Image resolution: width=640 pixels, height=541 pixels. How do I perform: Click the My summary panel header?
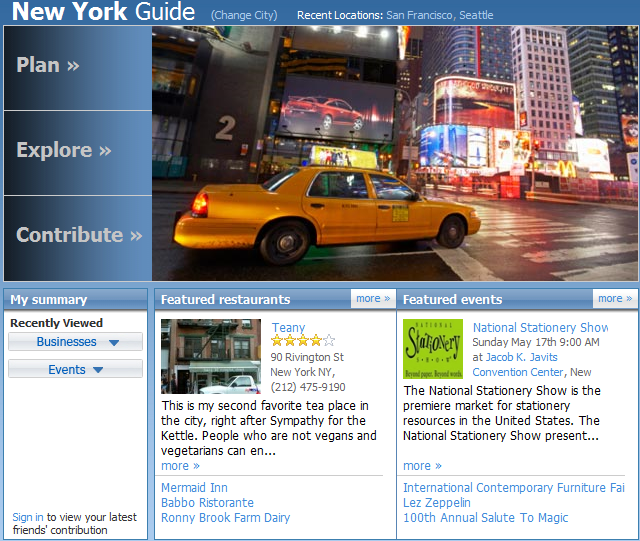click(x=76, y=299)
